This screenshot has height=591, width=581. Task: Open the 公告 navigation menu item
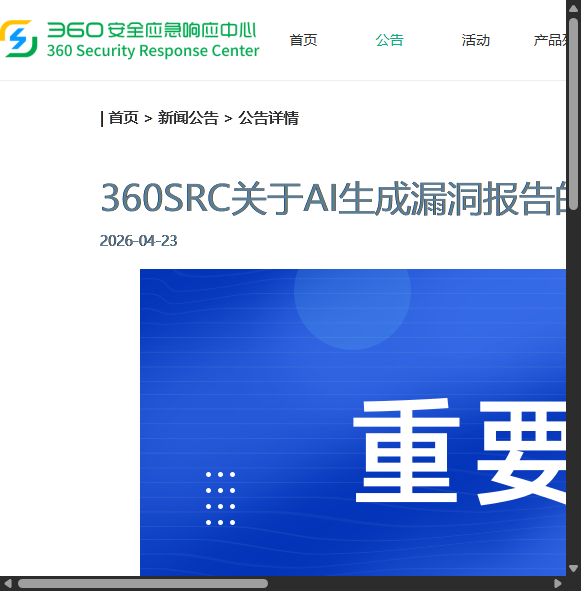pos(389,40)
